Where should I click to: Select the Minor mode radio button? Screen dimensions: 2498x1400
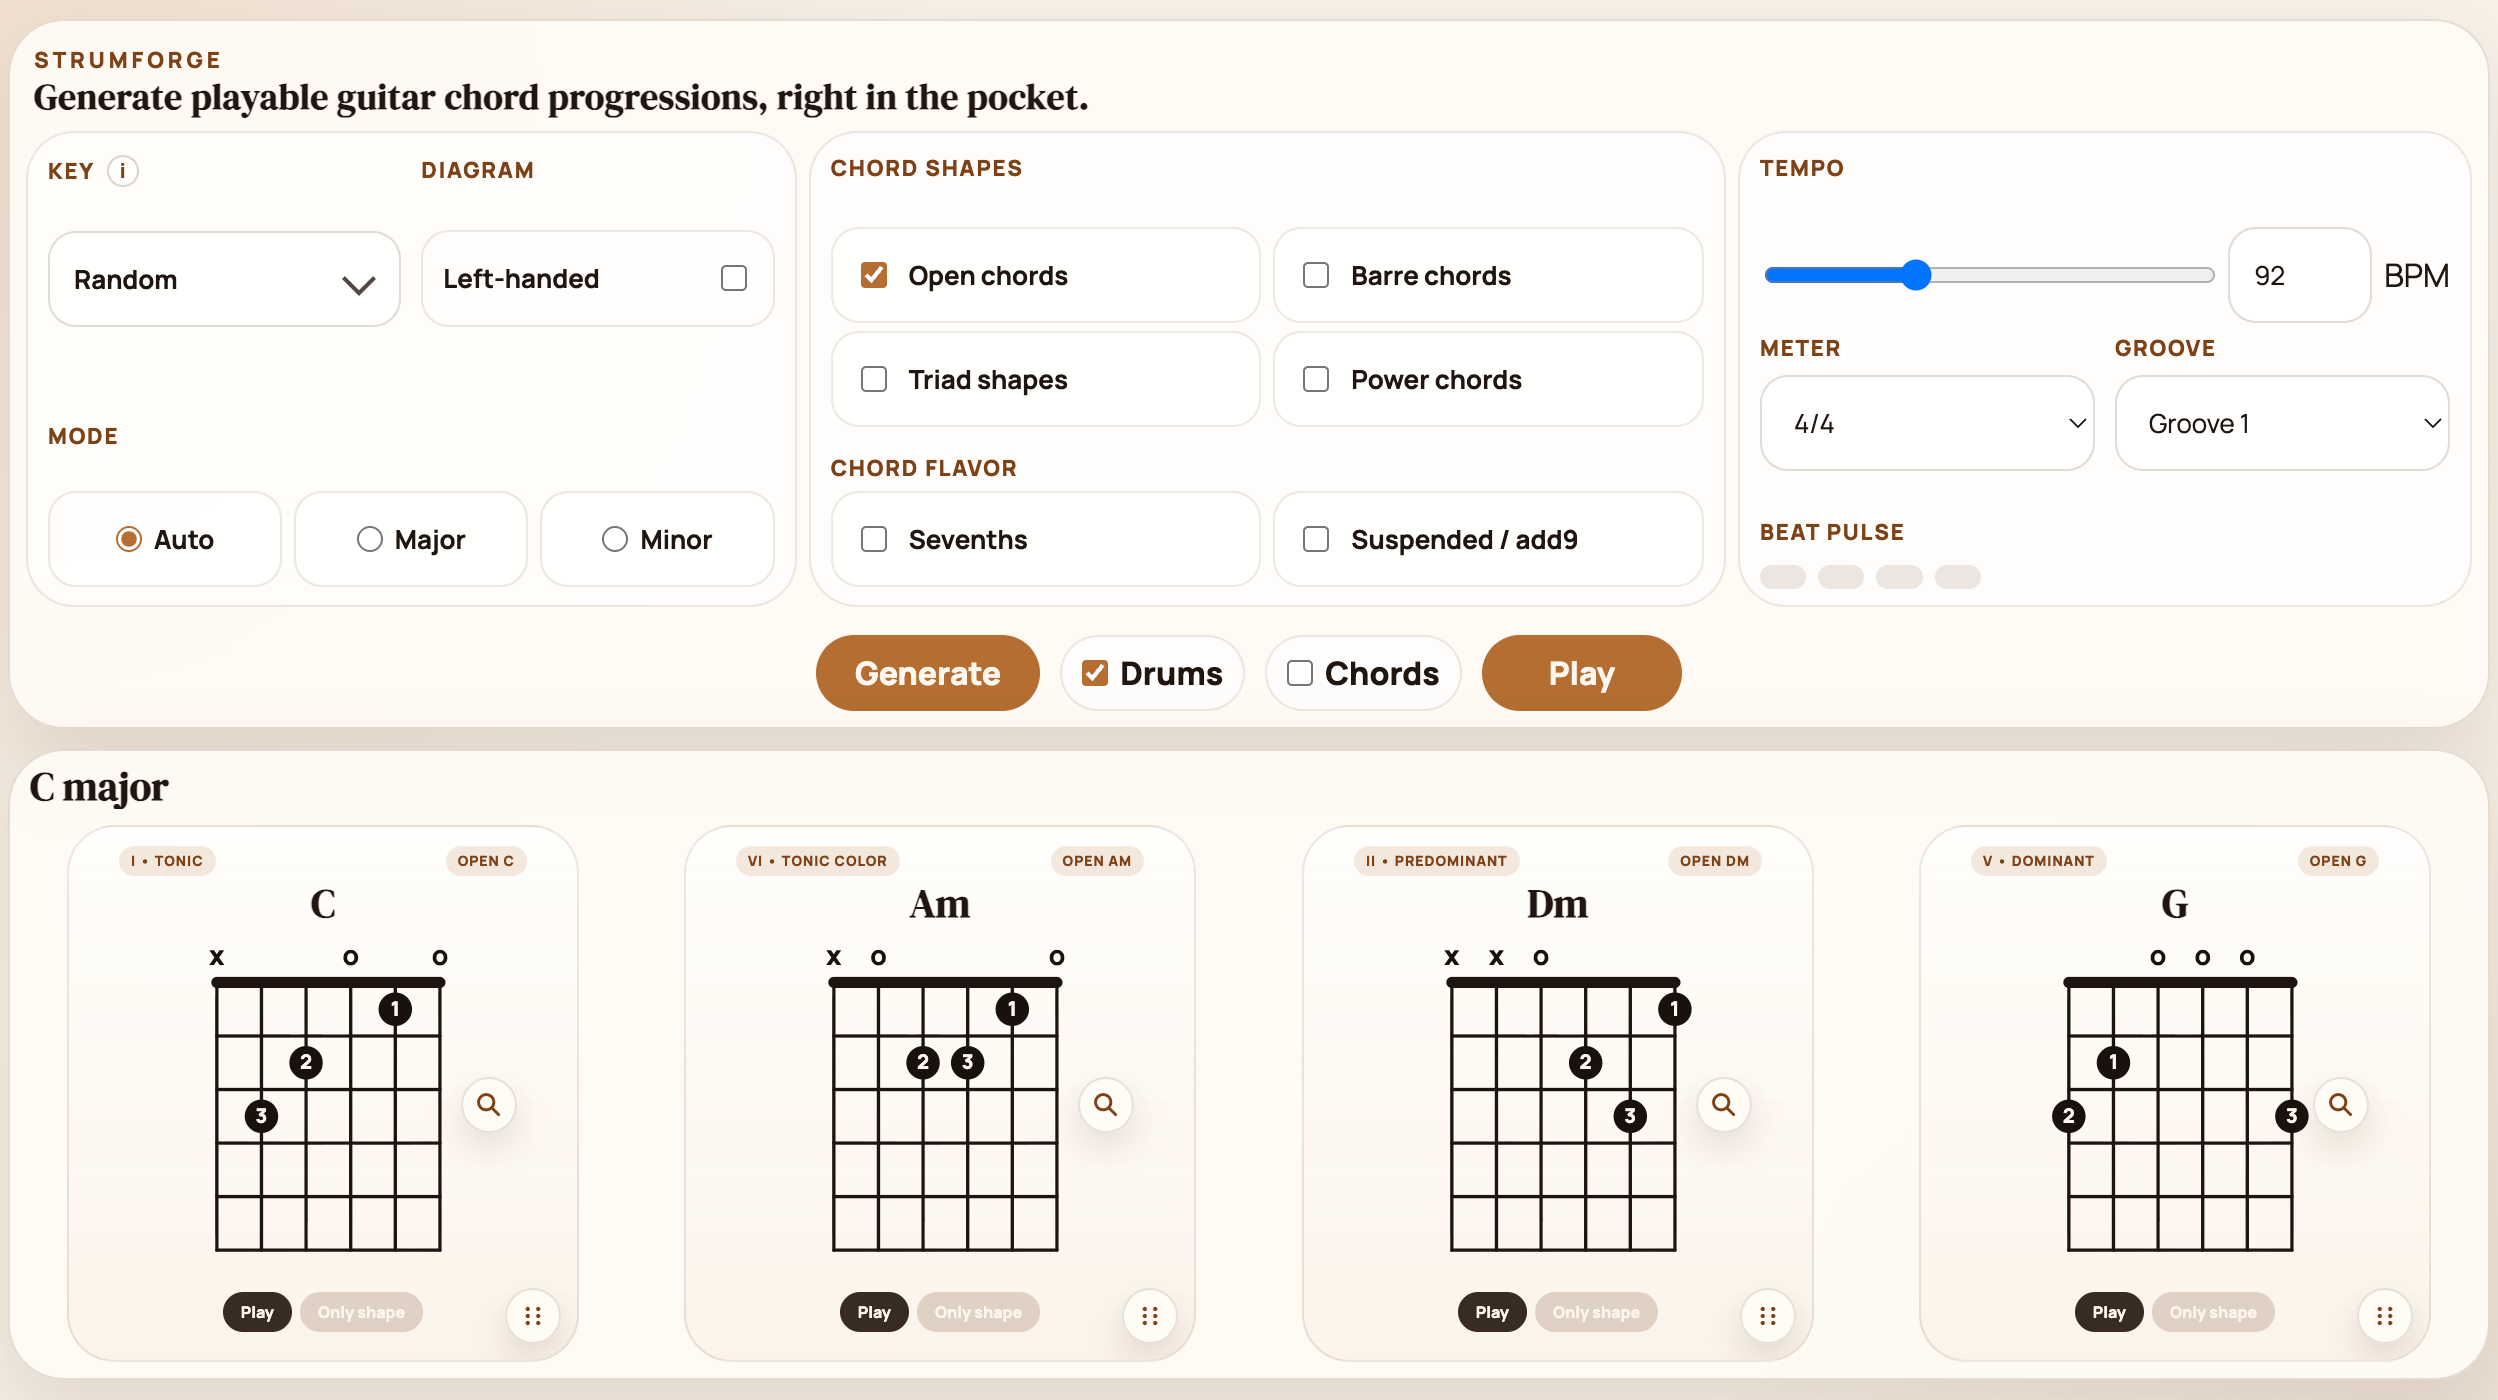(x=615, y=540)
